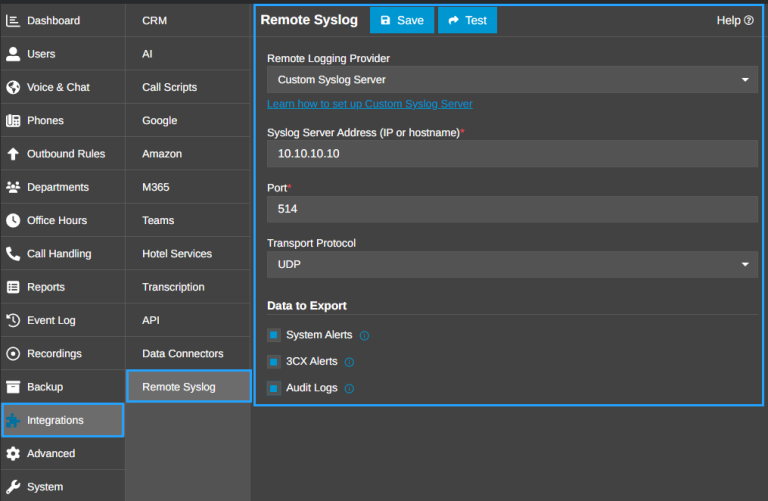Click the Dashboard chart icon
This screenshot has height=501, width=768.
[13, 21]
